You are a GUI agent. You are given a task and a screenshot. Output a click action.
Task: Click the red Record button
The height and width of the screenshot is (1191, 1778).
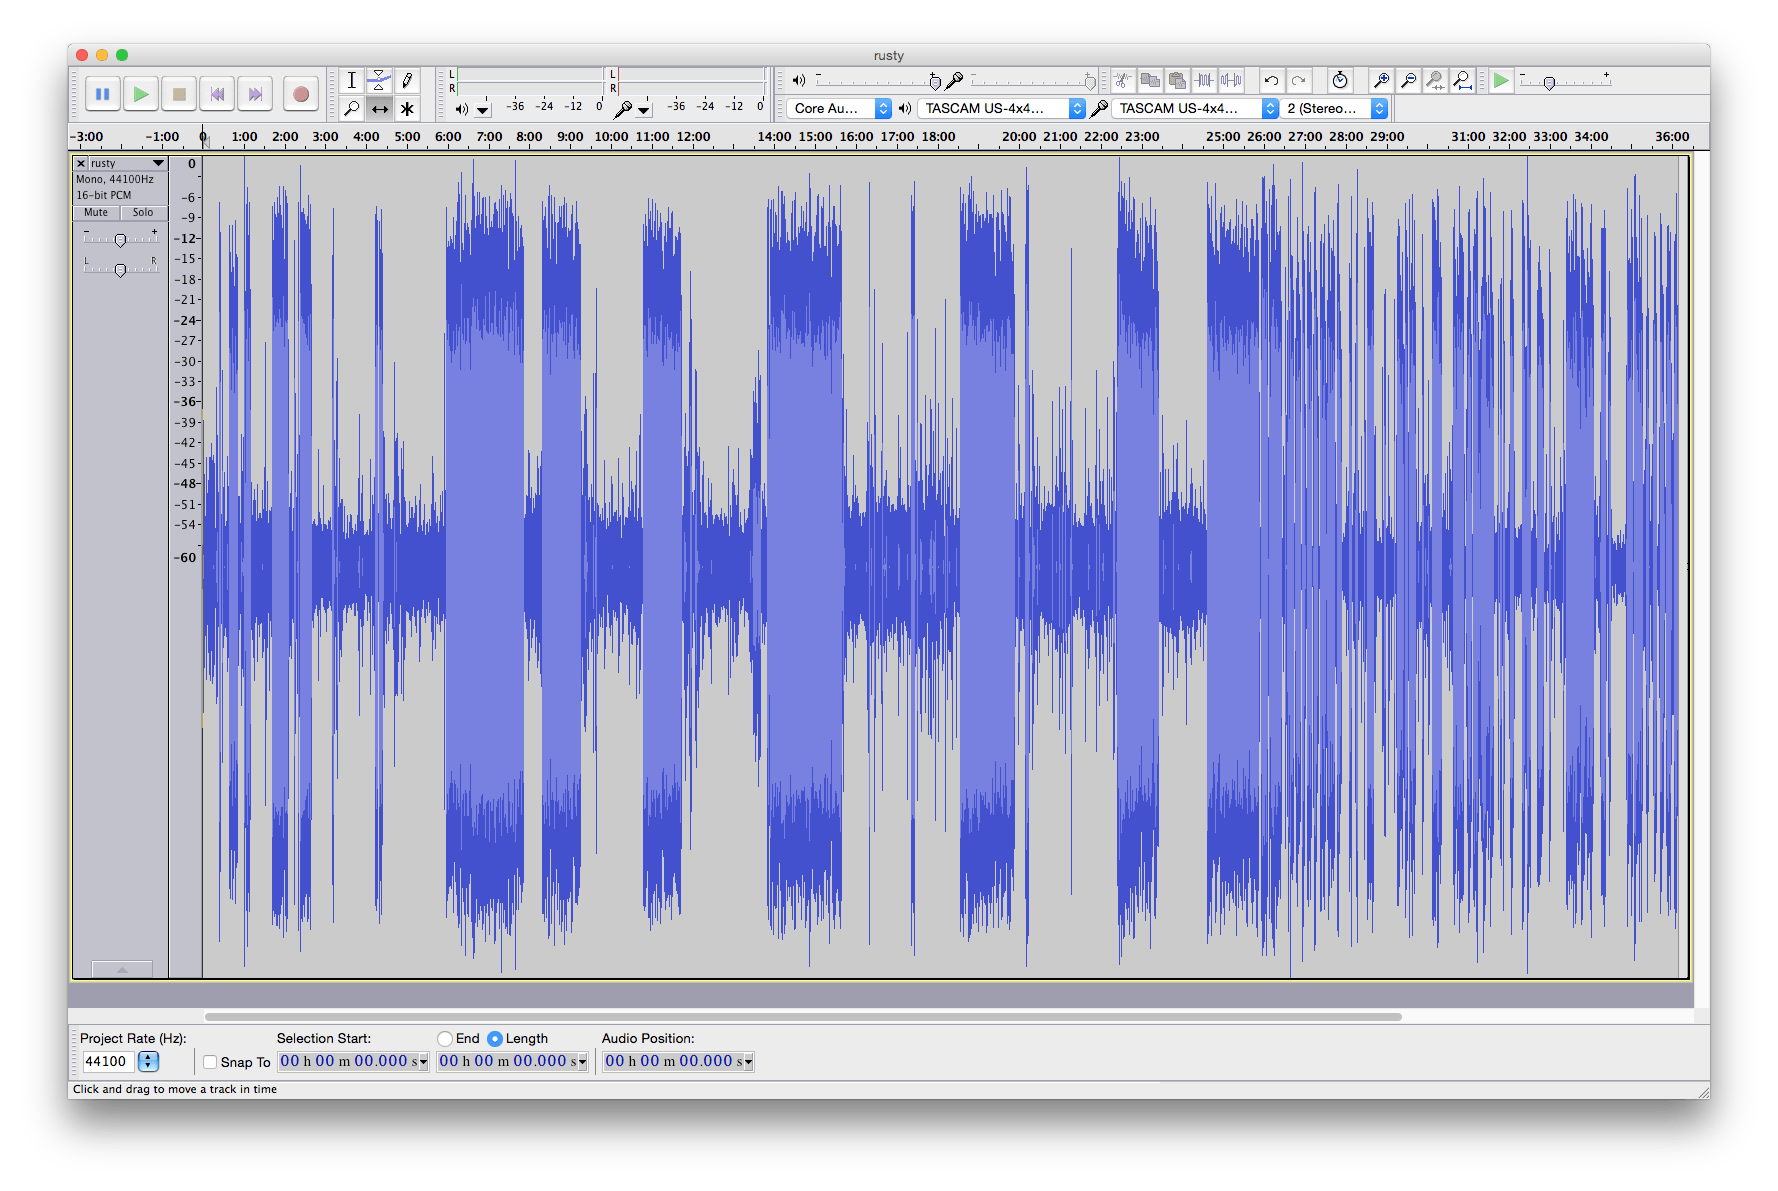[x=300, y=94]
